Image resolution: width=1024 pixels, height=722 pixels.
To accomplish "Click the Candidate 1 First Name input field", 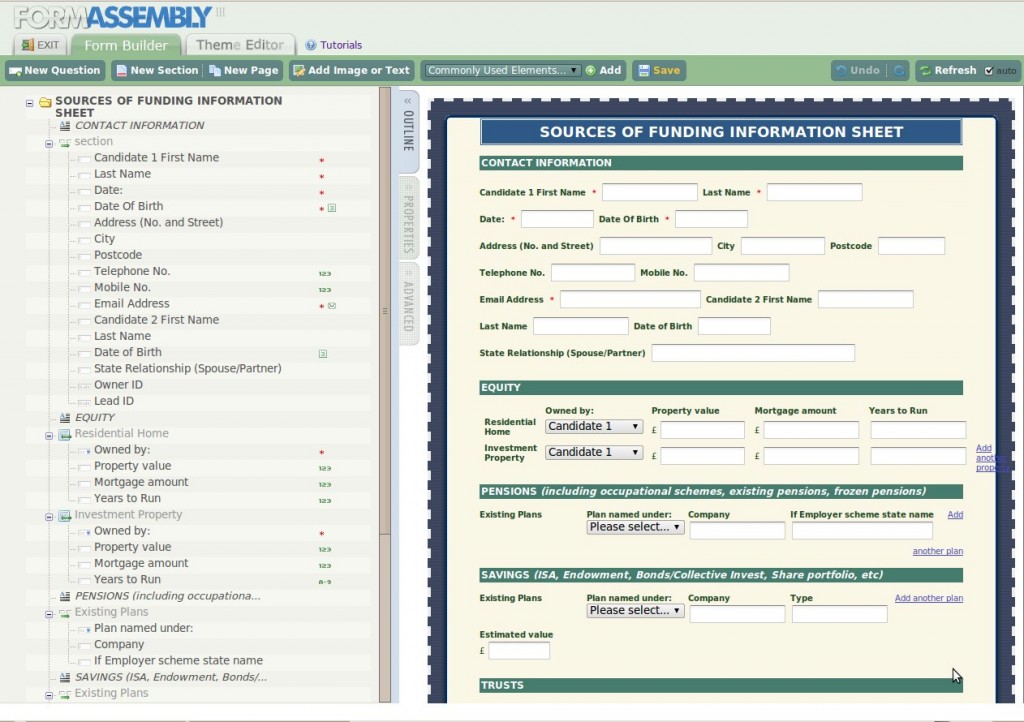I will (649, 192).
